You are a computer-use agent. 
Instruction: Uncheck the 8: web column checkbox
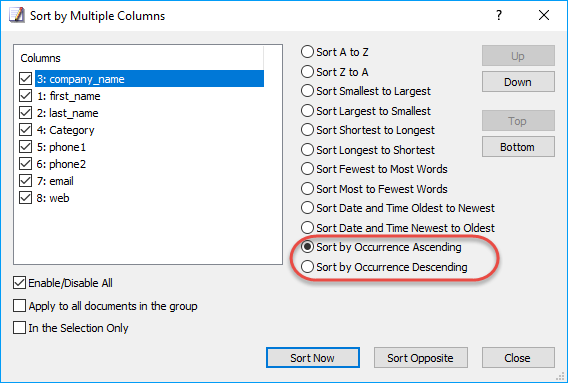coord(25,198)
